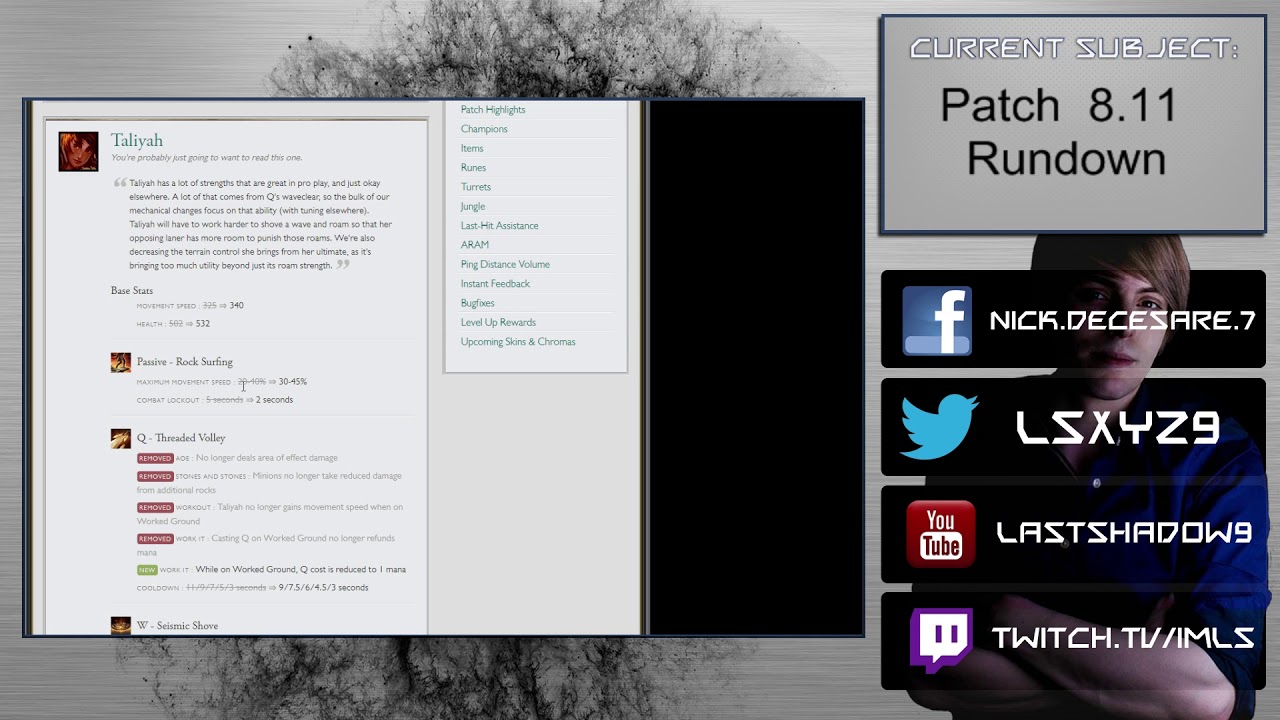
Task: Click the Facebook logo icon
Action: pyautogui.click(x=936, y=320)
